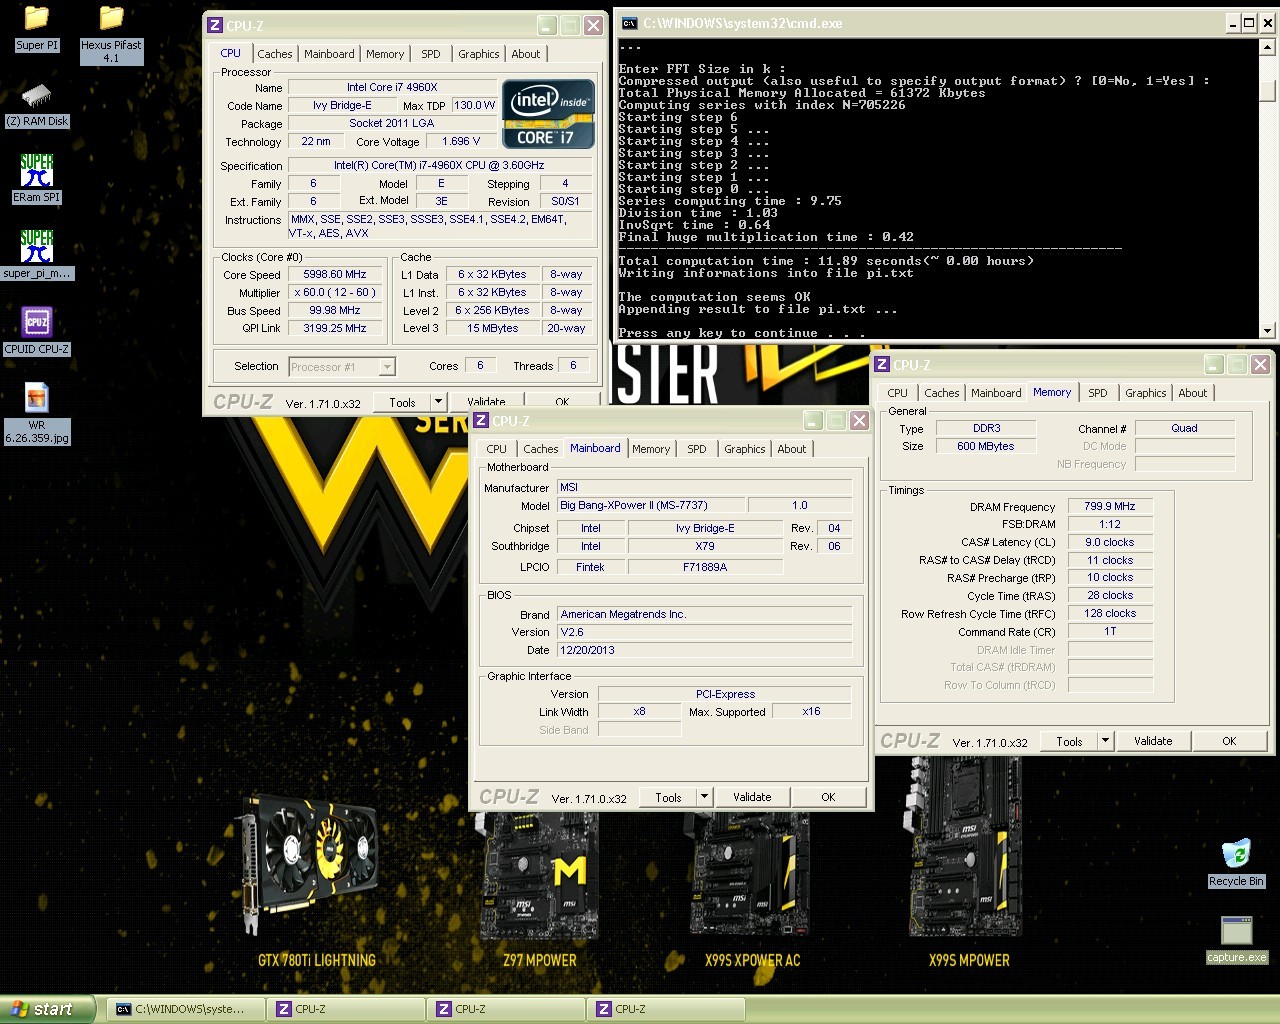
Task: Click the Core Voltage 1.696 V value
Action: (x=461, y=141)
